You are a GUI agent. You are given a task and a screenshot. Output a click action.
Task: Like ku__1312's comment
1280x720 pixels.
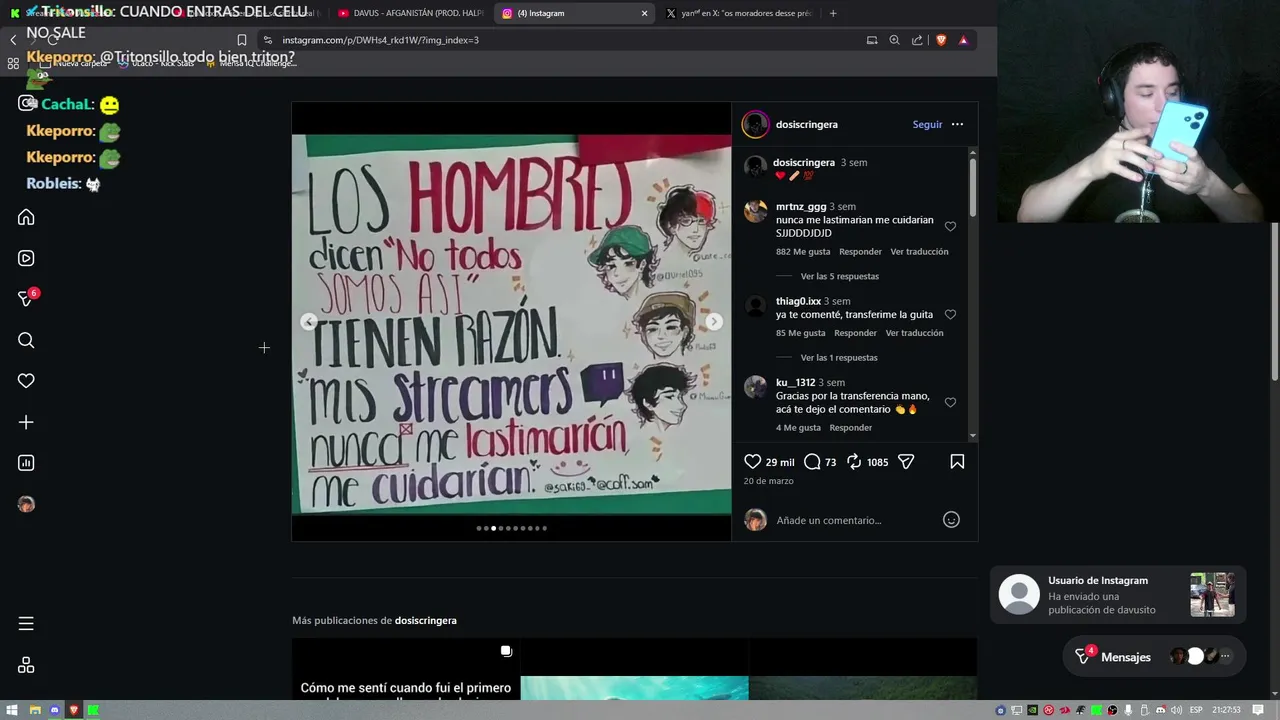(x=950, y=403)
